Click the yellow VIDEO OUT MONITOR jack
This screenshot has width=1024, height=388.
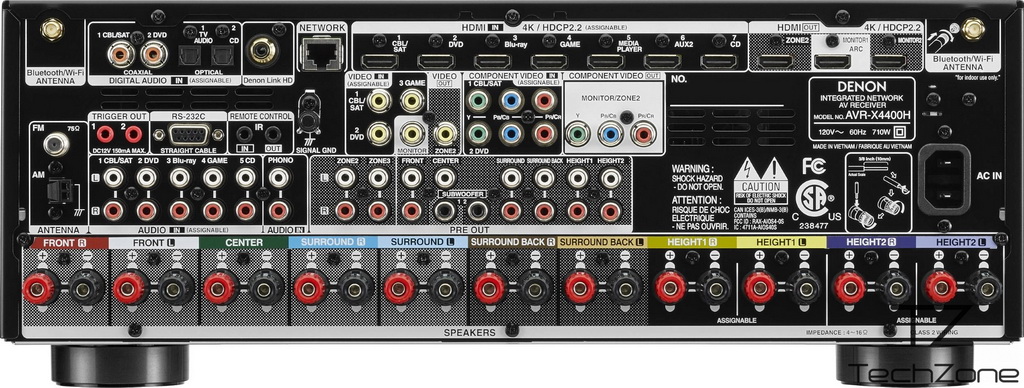412,133
